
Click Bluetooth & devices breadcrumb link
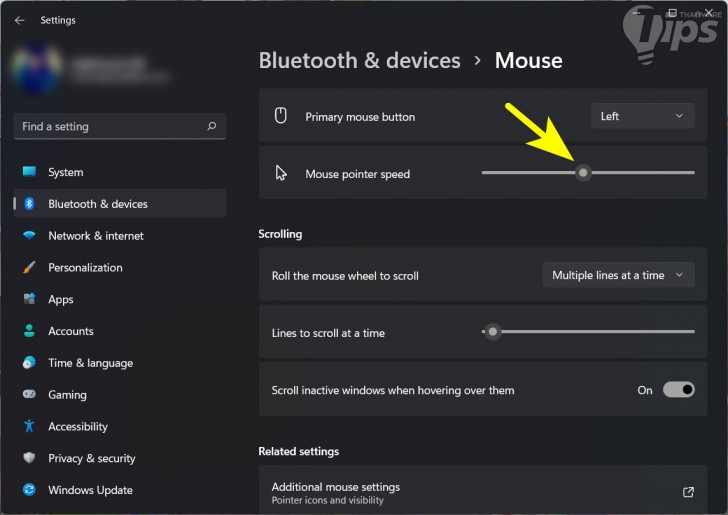click(x=359, y=60)
